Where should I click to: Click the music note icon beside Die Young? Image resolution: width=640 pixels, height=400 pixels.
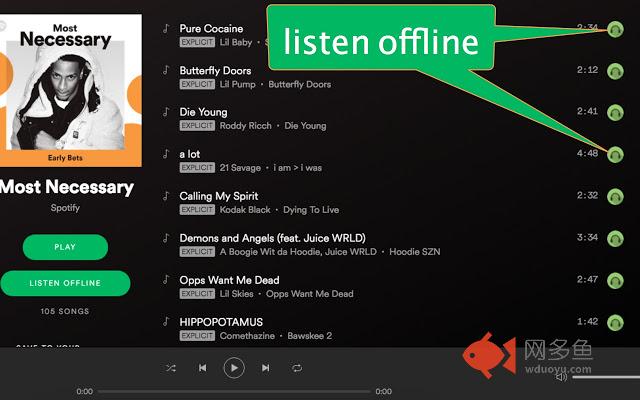pyautogui.click(x=166, y=112)
